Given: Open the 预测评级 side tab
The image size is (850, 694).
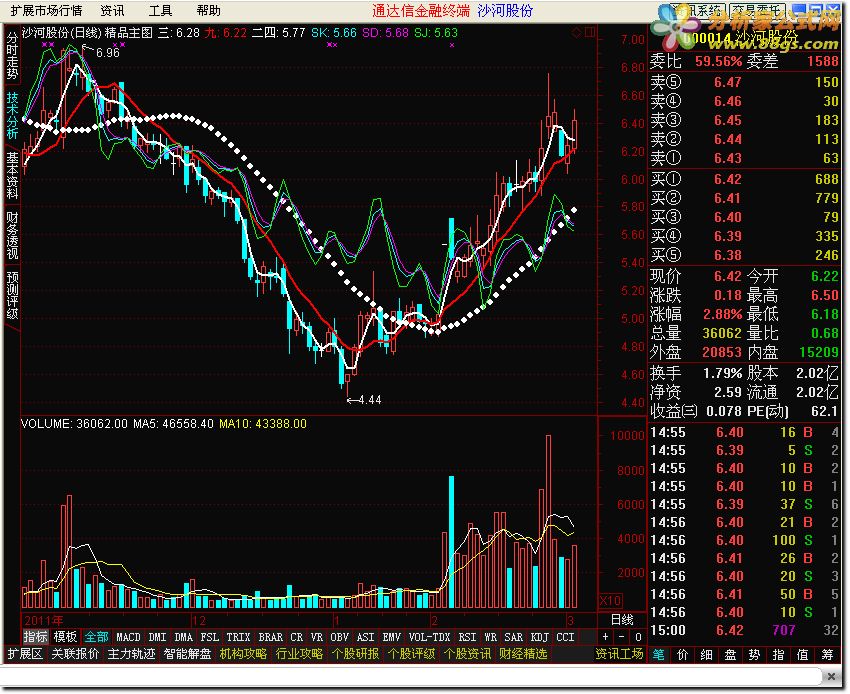Looking at the screenshot, I should tap(12, 295).
